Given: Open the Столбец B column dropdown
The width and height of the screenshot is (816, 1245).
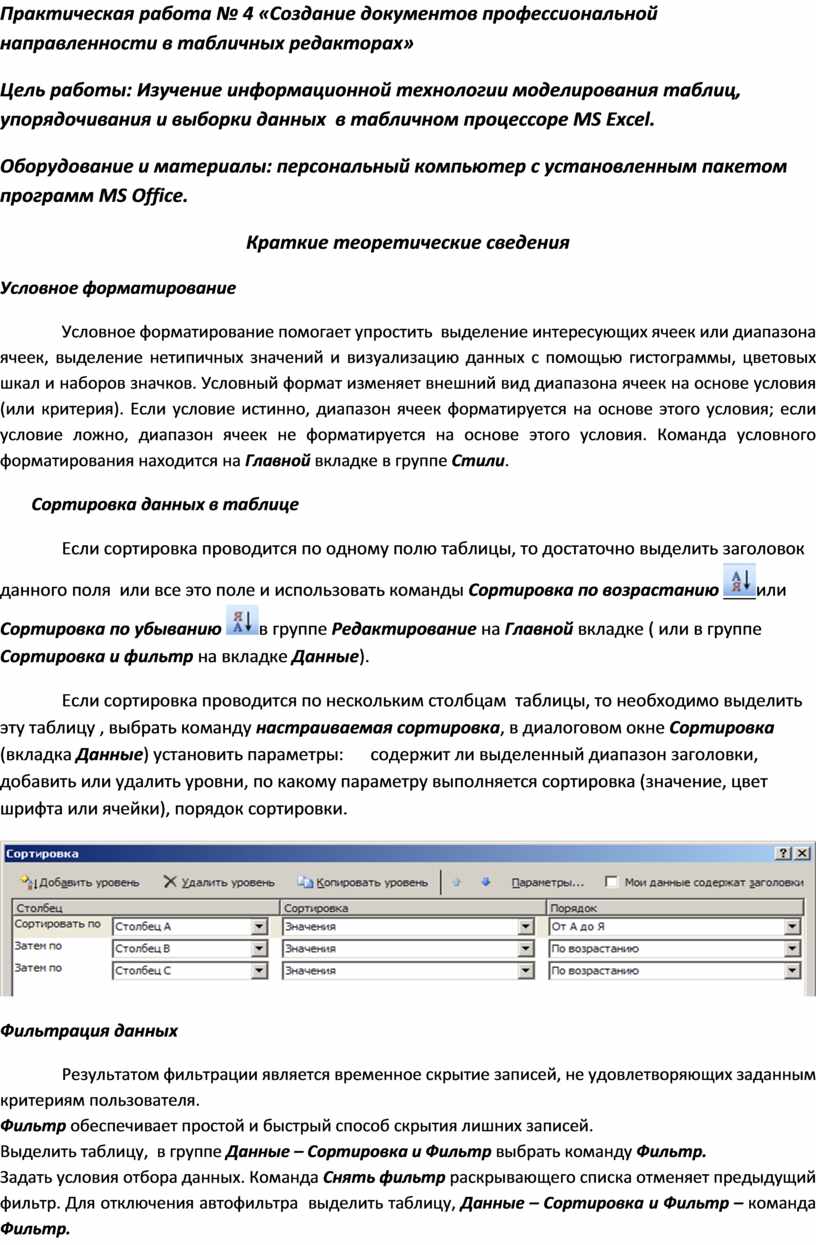Looking at the screenshot, I should click(259, 948).
